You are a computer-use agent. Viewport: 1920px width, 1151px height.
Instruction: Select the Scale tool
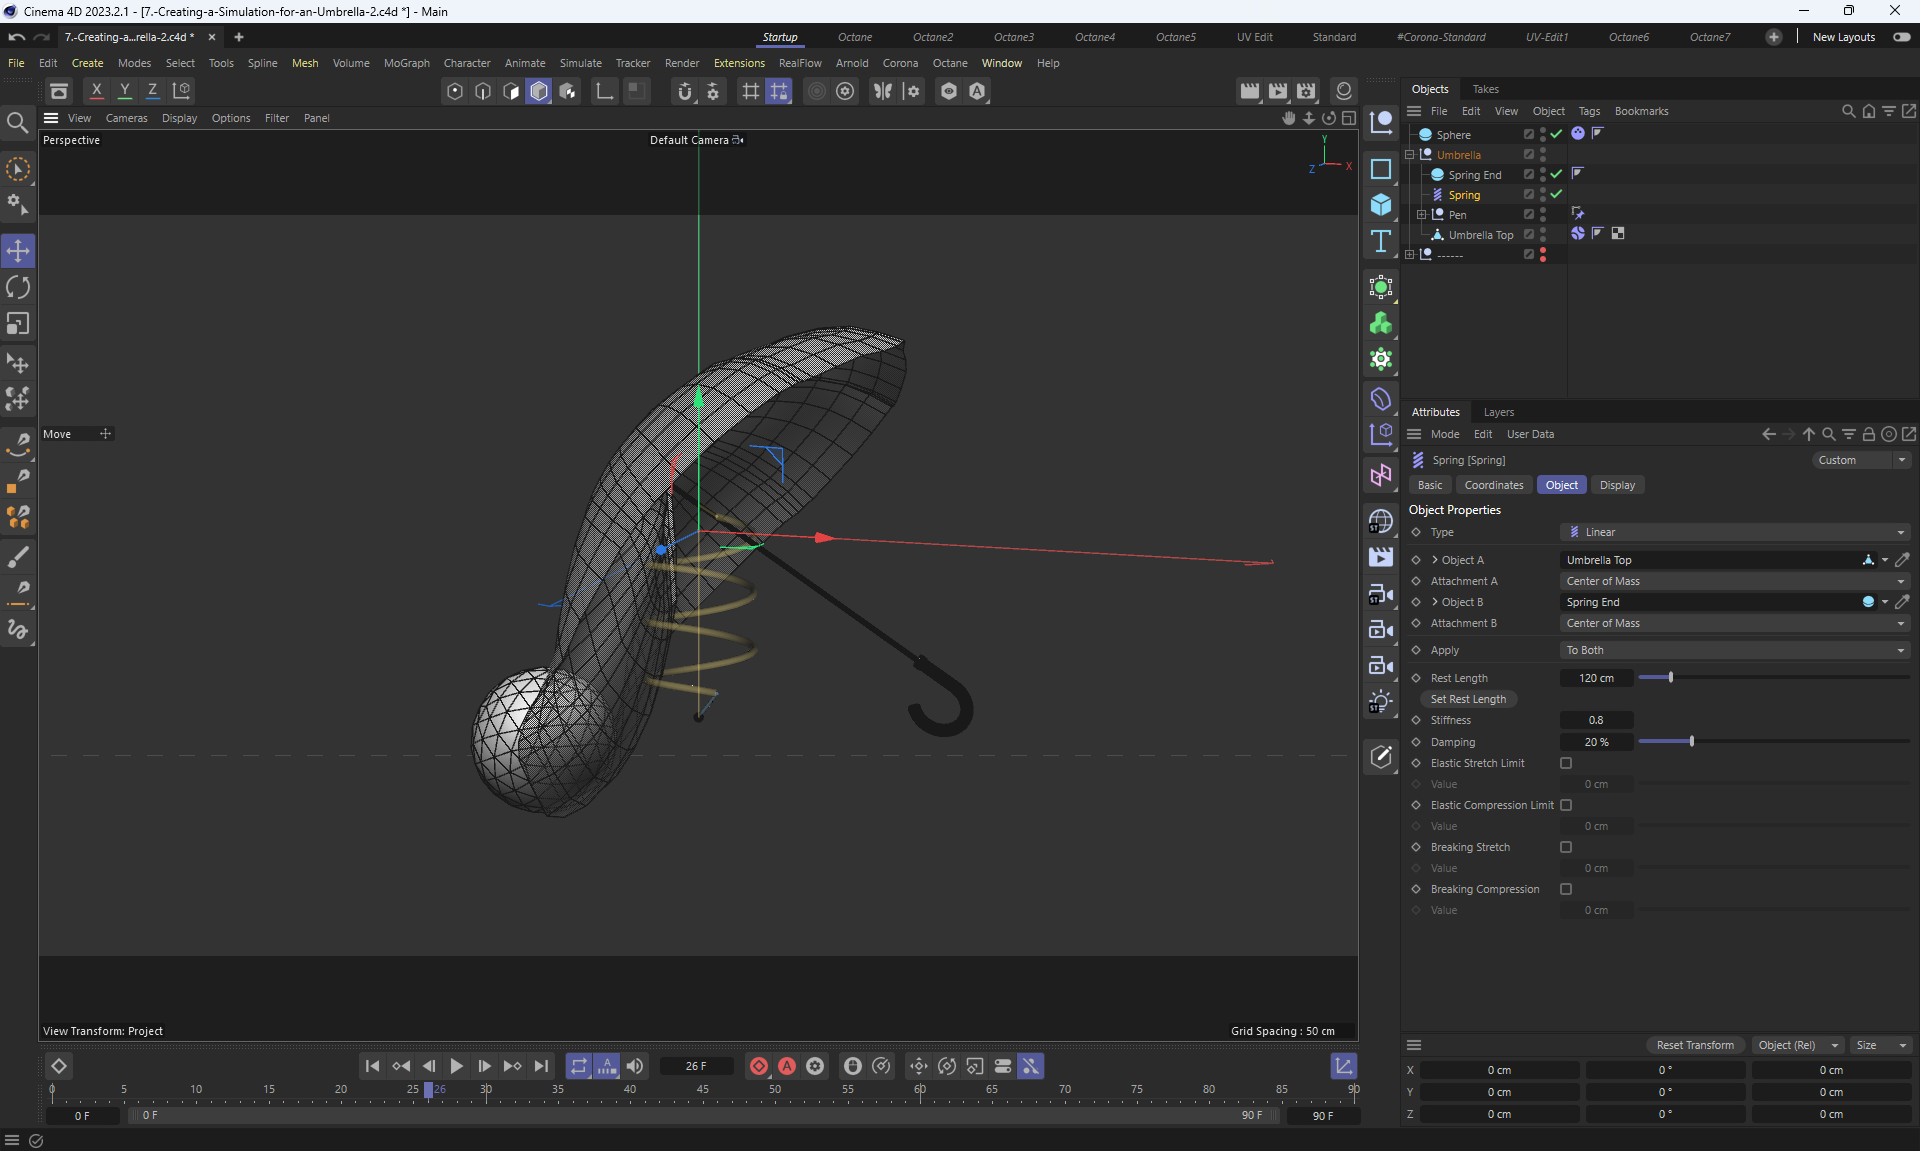tap(18, 324)
